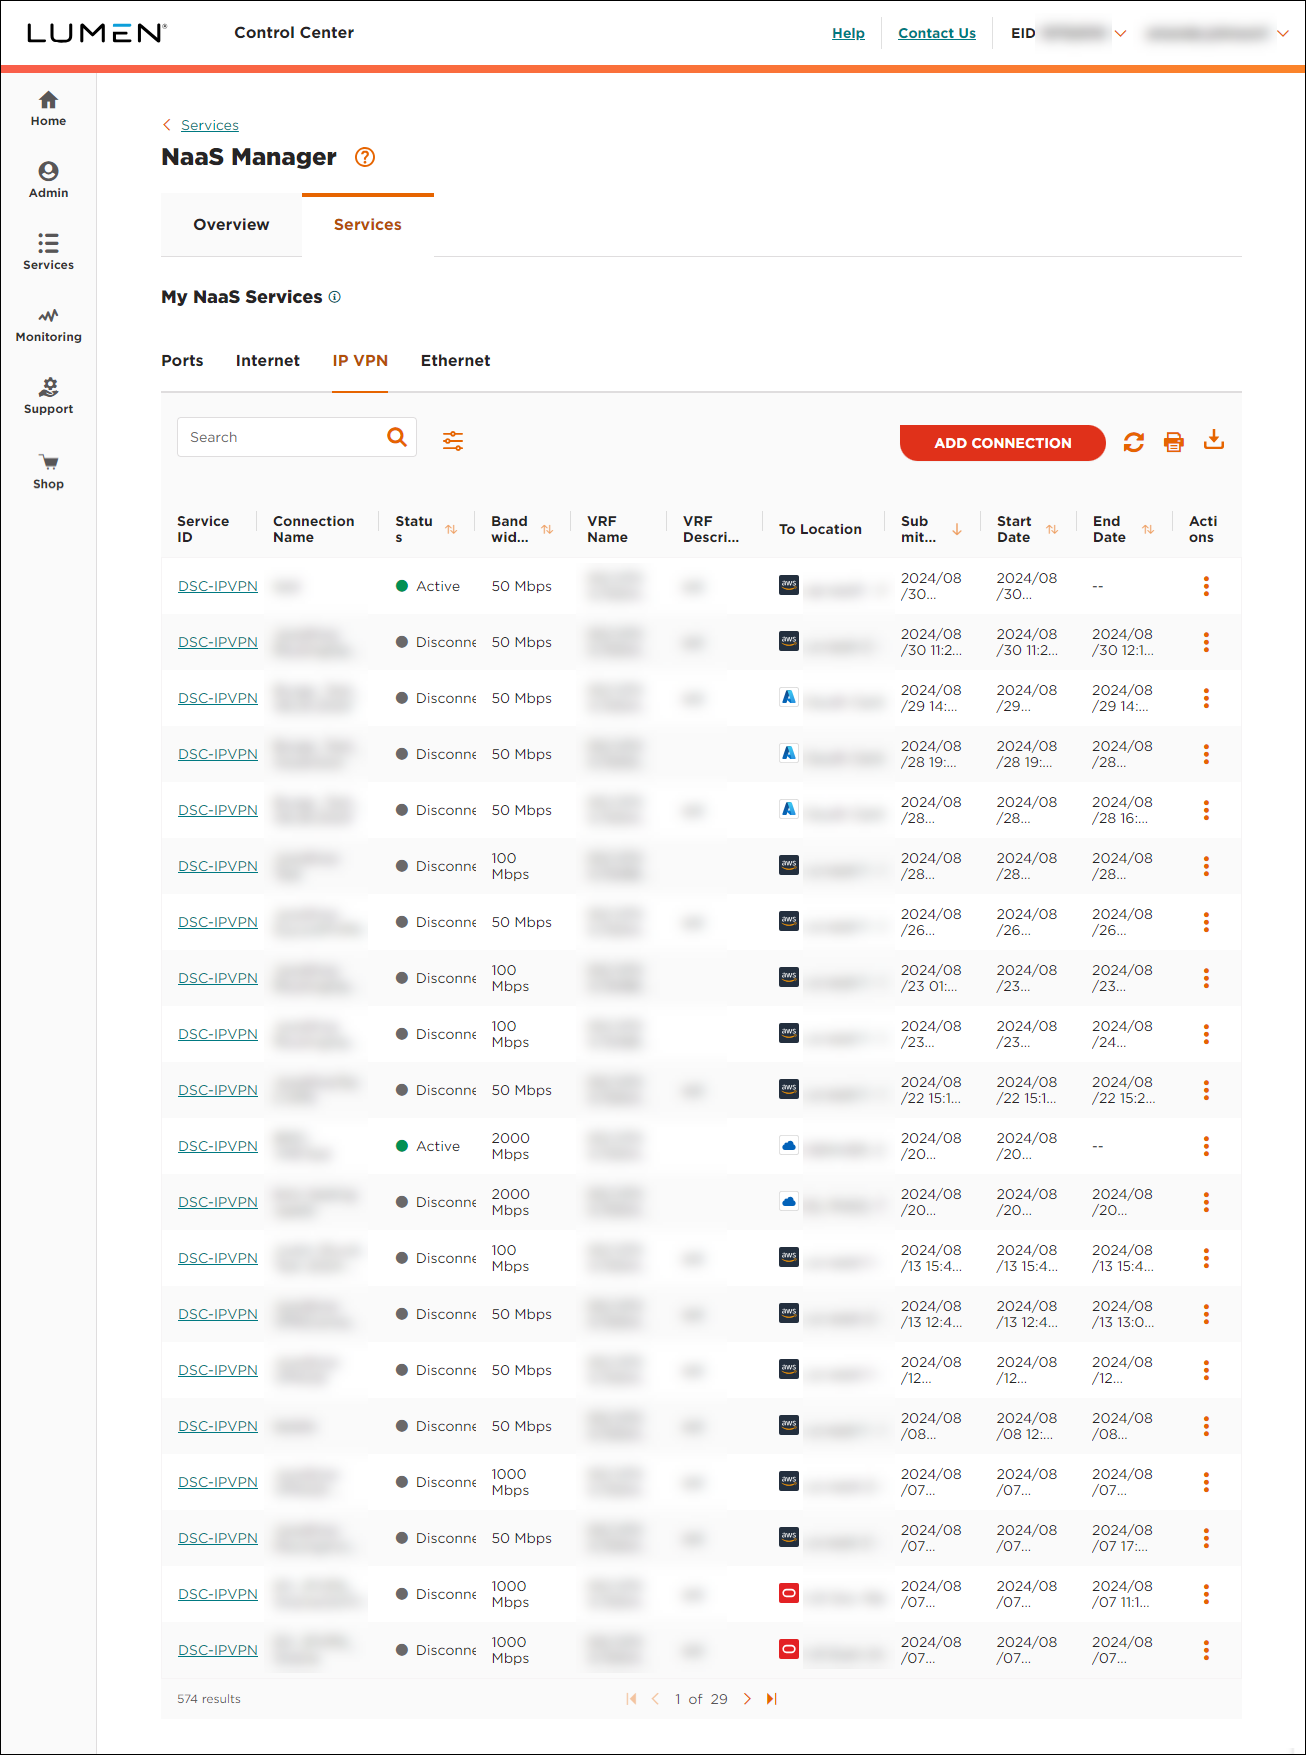
Task: Open the Monitoring sidebar section
Action: click(x=48, y=325)
